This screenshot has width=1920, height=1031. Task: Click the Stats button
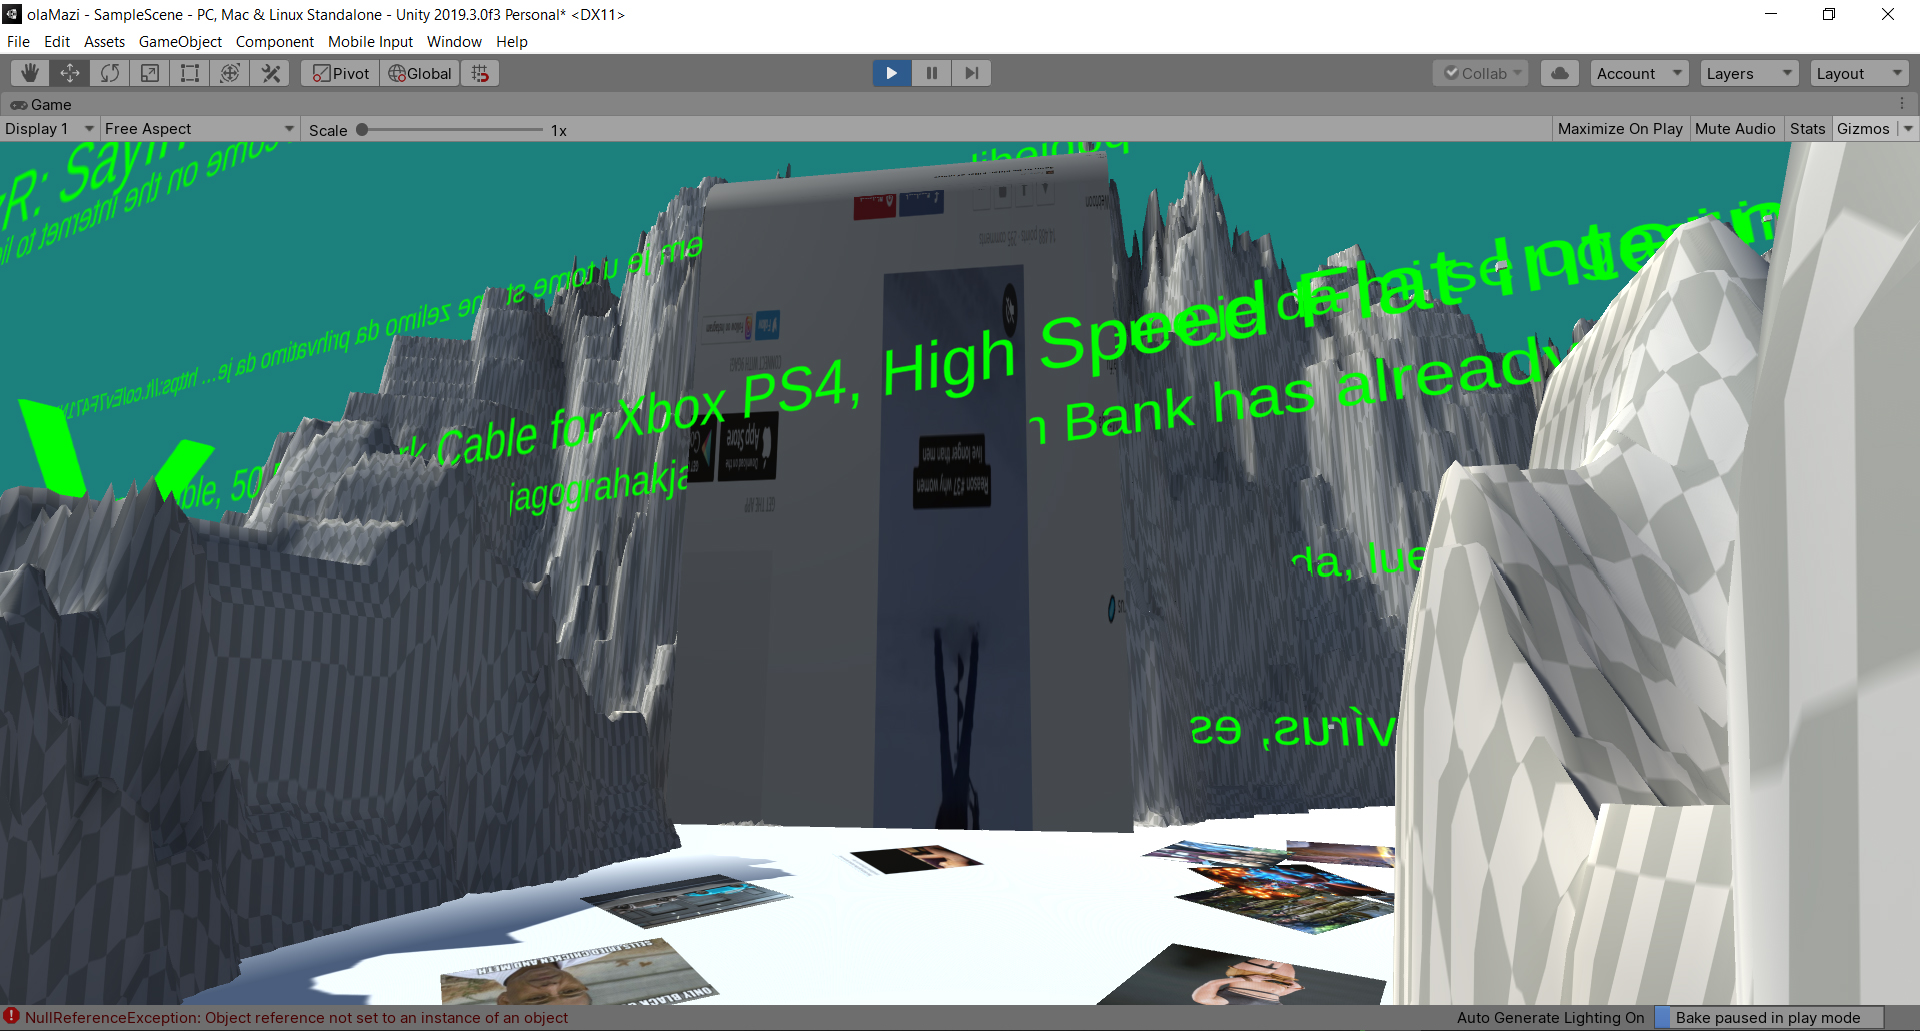pos(1807,129)
